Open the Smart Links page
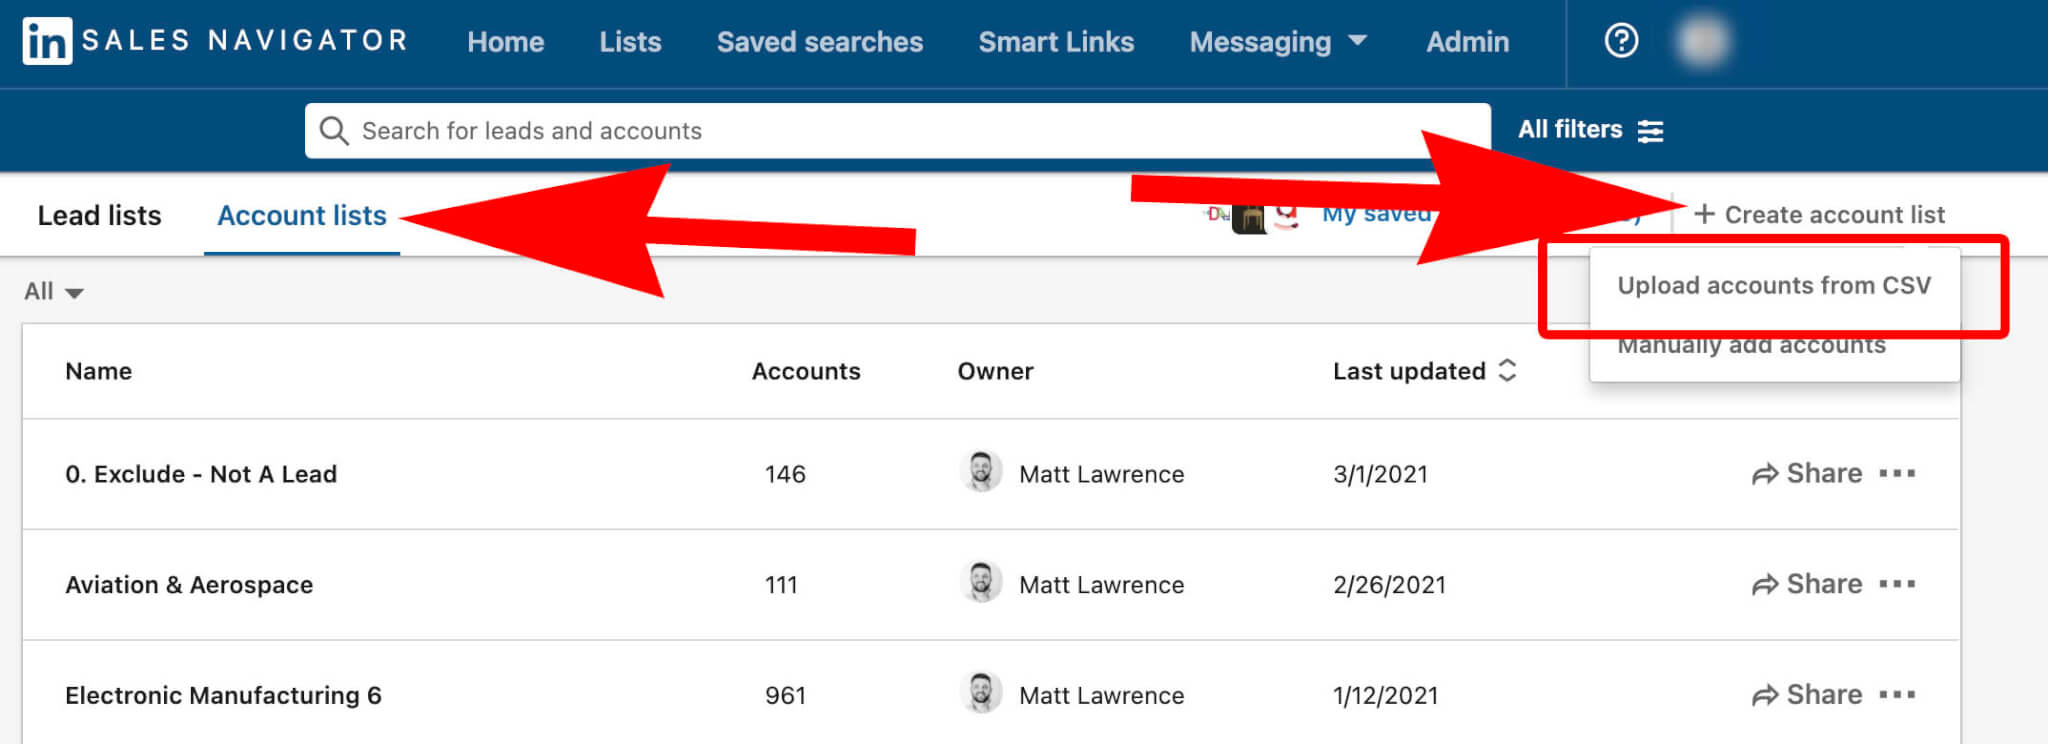The height and width of the screenshot is (744, 2048). click(x=1056, y=42)
